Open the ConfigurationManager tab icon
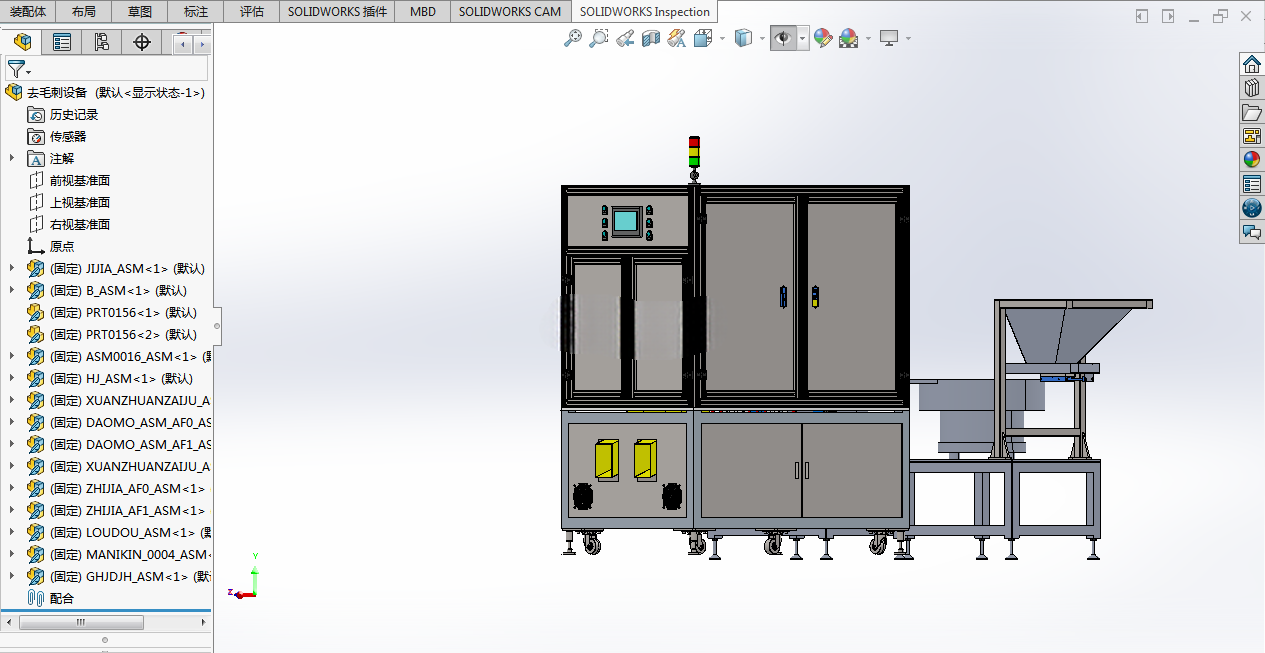This screenshot has width=1265, height=653. (102, 42)
